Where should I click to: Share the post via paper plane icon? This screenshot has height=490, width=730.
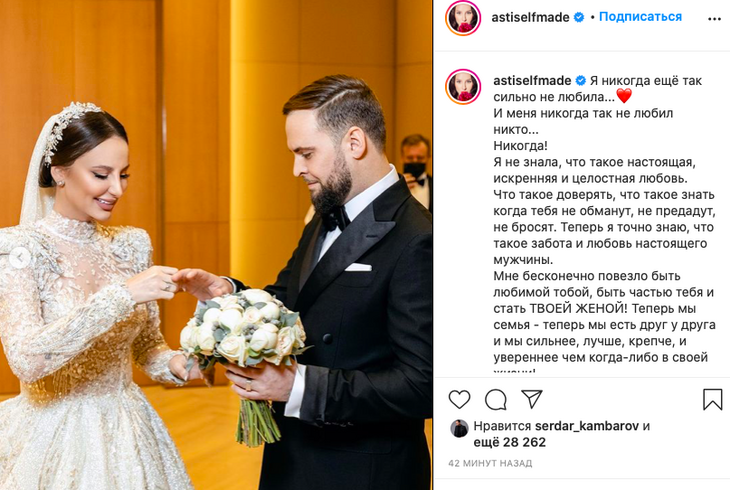pos(532,399)
